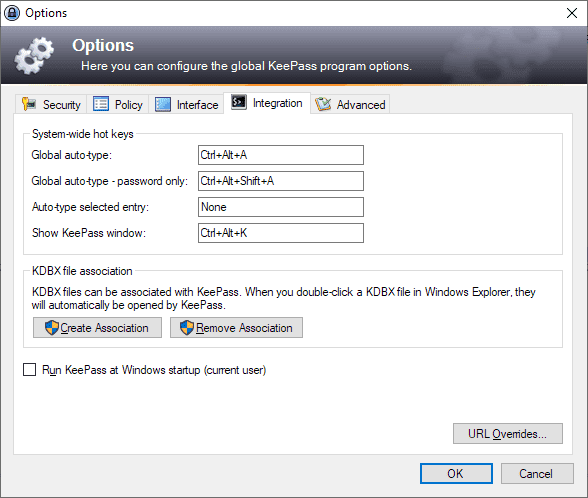Click the large 'Options' banner heading
588x498 pixels.
coord(103,45)
